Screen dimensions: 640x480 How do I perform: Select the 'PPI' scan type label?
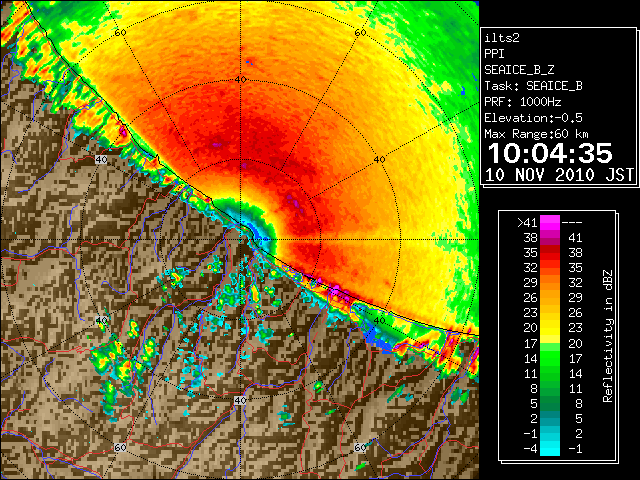click(x=494, y=54)
